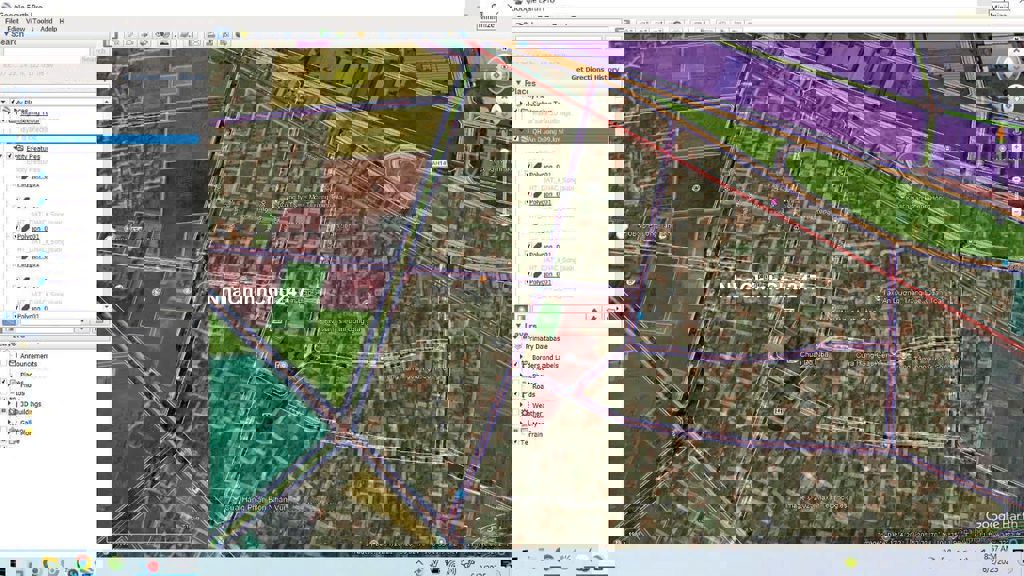The image size is (1024, 576).
Task: Click the search input field
Action: [45, 52]
